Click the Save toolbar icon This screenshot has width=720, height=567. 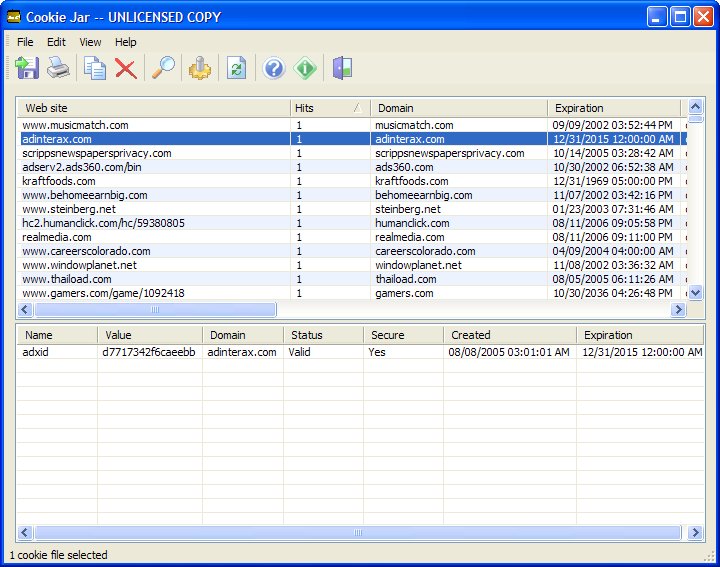[27, 68]
